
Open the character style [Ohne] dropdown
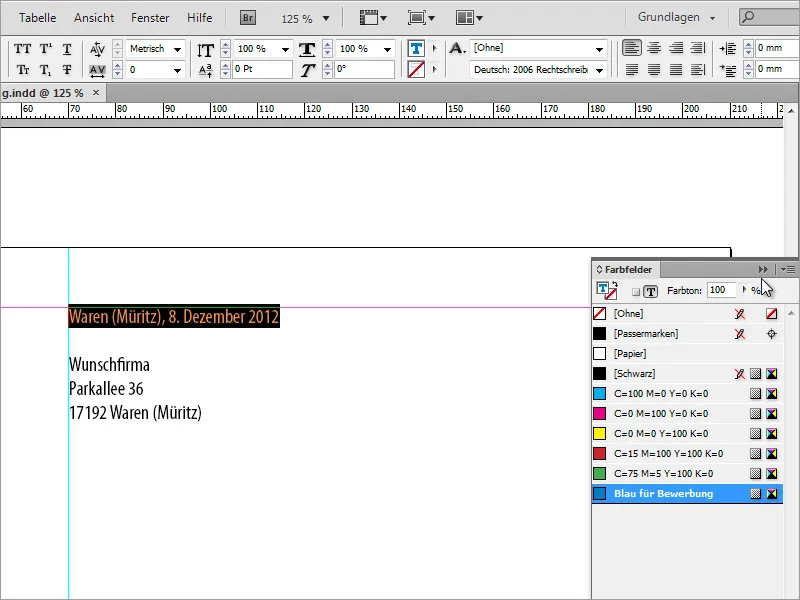click(x=599, y=49)
